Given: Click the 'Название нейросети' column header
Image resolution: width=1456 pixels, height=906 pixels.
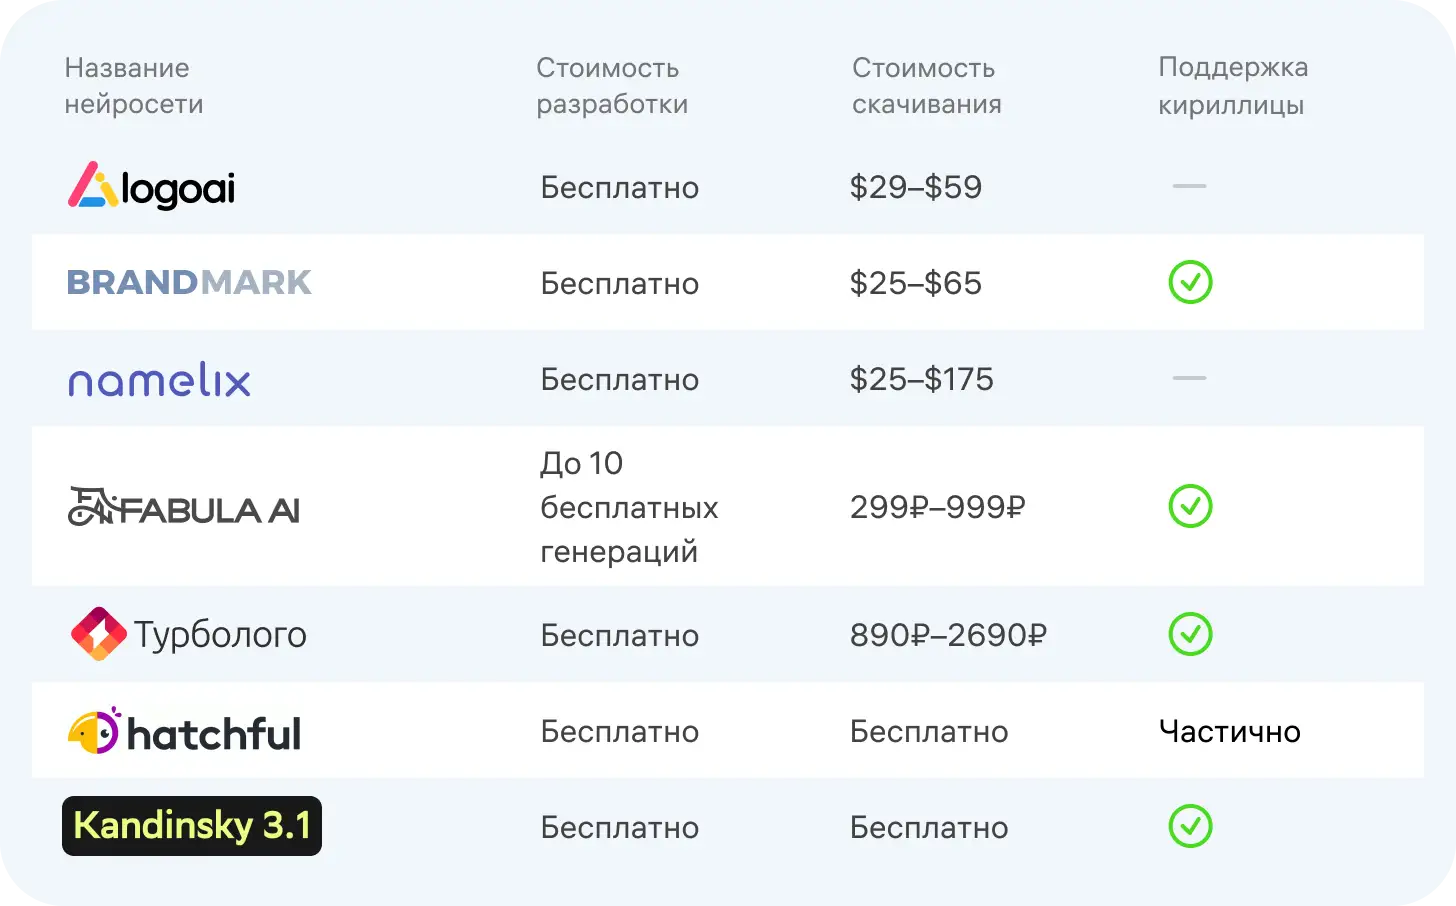Looking at the screenshot, I should pyautogui.click(x=134, y=86).
